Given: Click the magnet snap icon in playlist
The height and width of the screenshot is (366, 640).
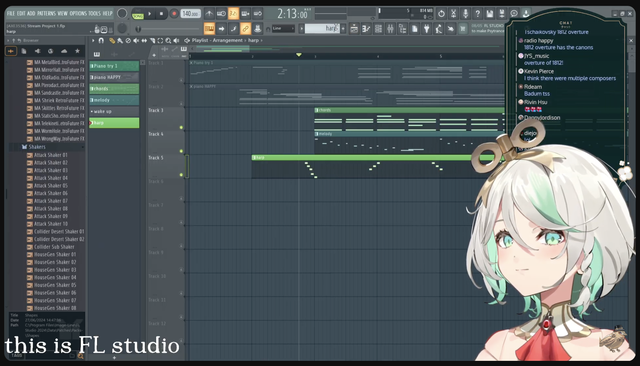Looking at the screenshot, I should pyautogui.click(x=101, y=40).
